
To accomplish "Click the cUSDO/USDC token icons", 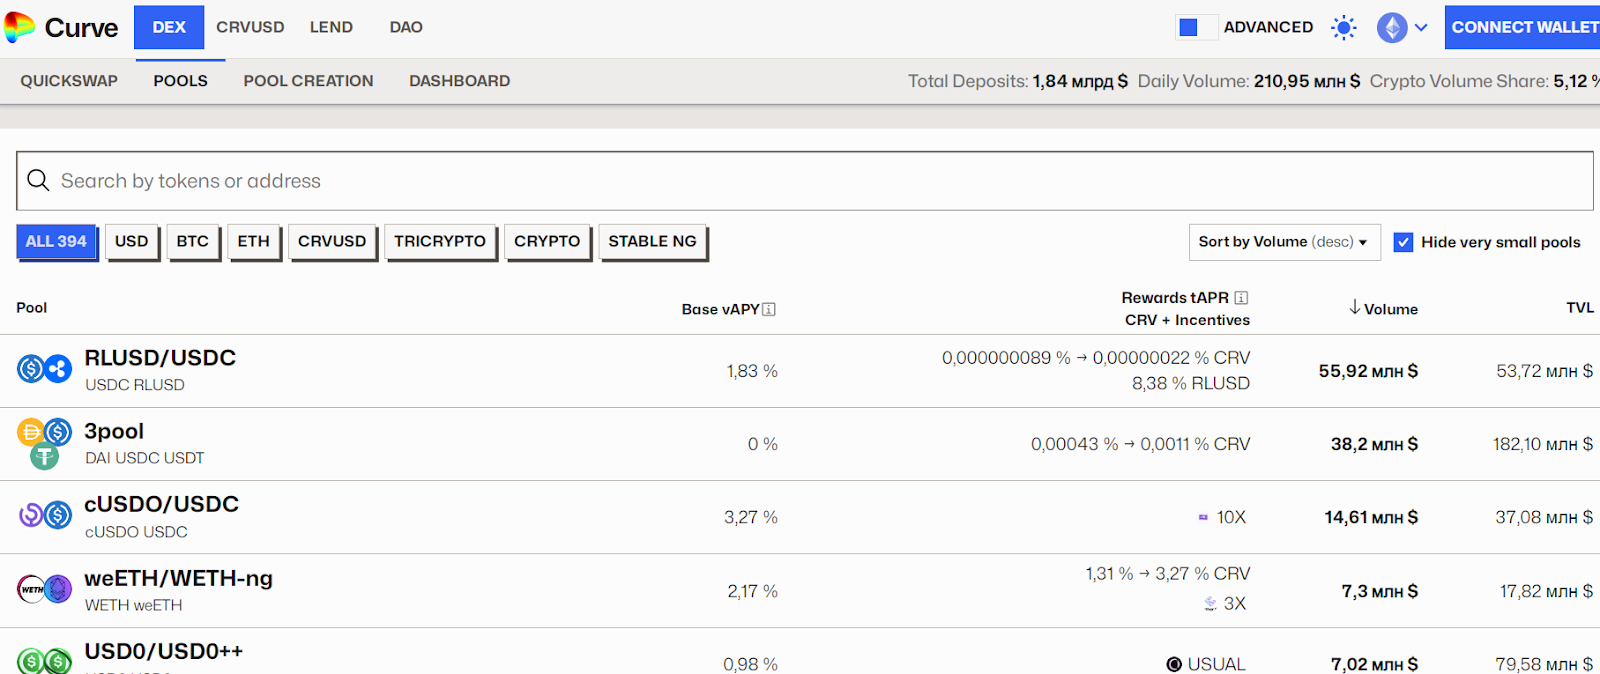I will [x=45, y=515].
